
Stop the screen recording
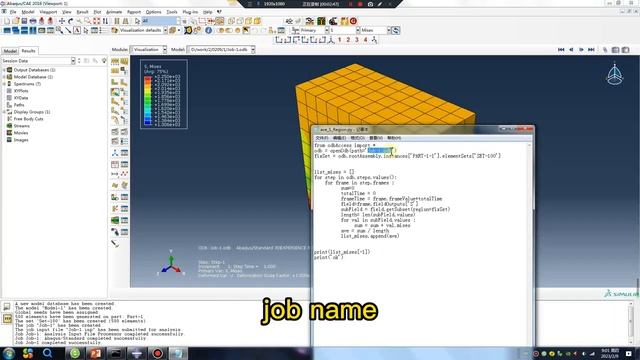tap(360, 4)
